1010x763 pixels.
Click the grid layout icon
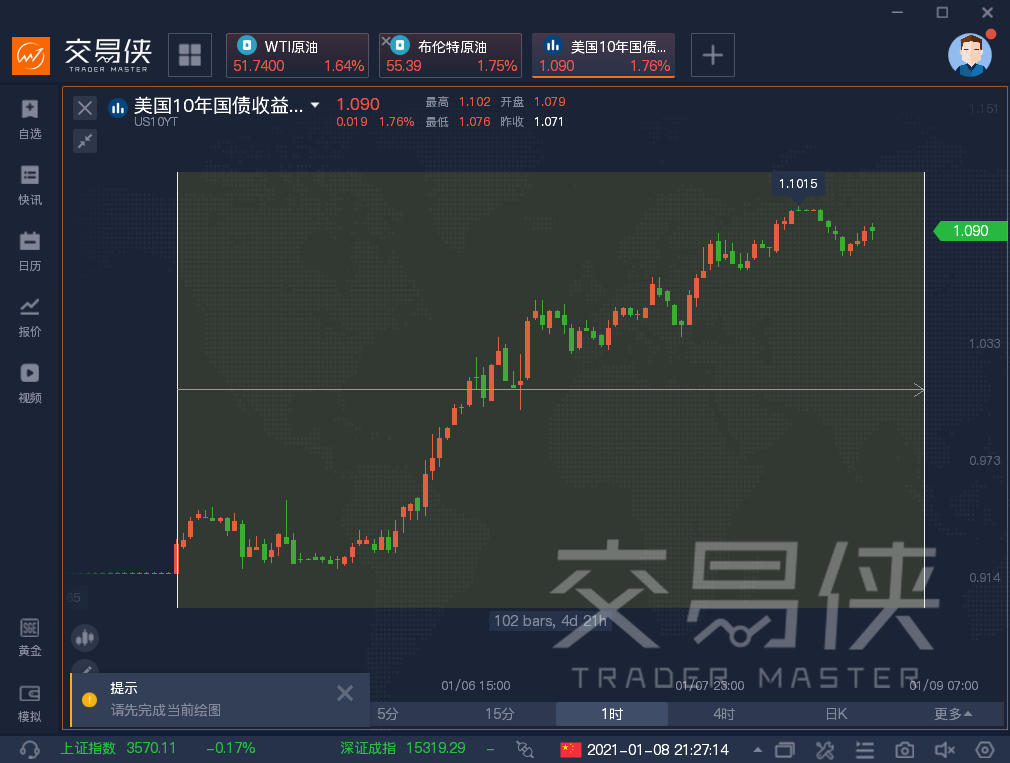(190, 55)
